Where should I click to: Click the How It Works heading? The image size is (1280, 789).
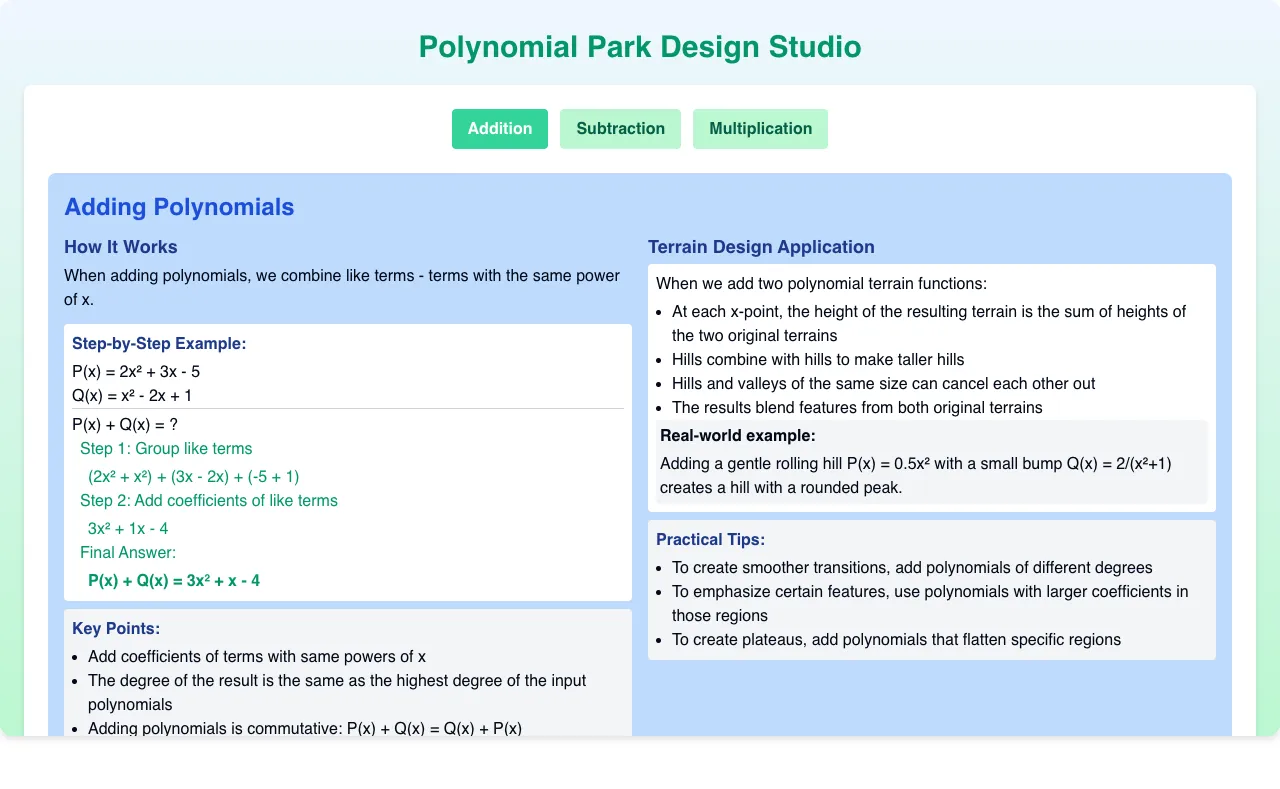point(121,247)
